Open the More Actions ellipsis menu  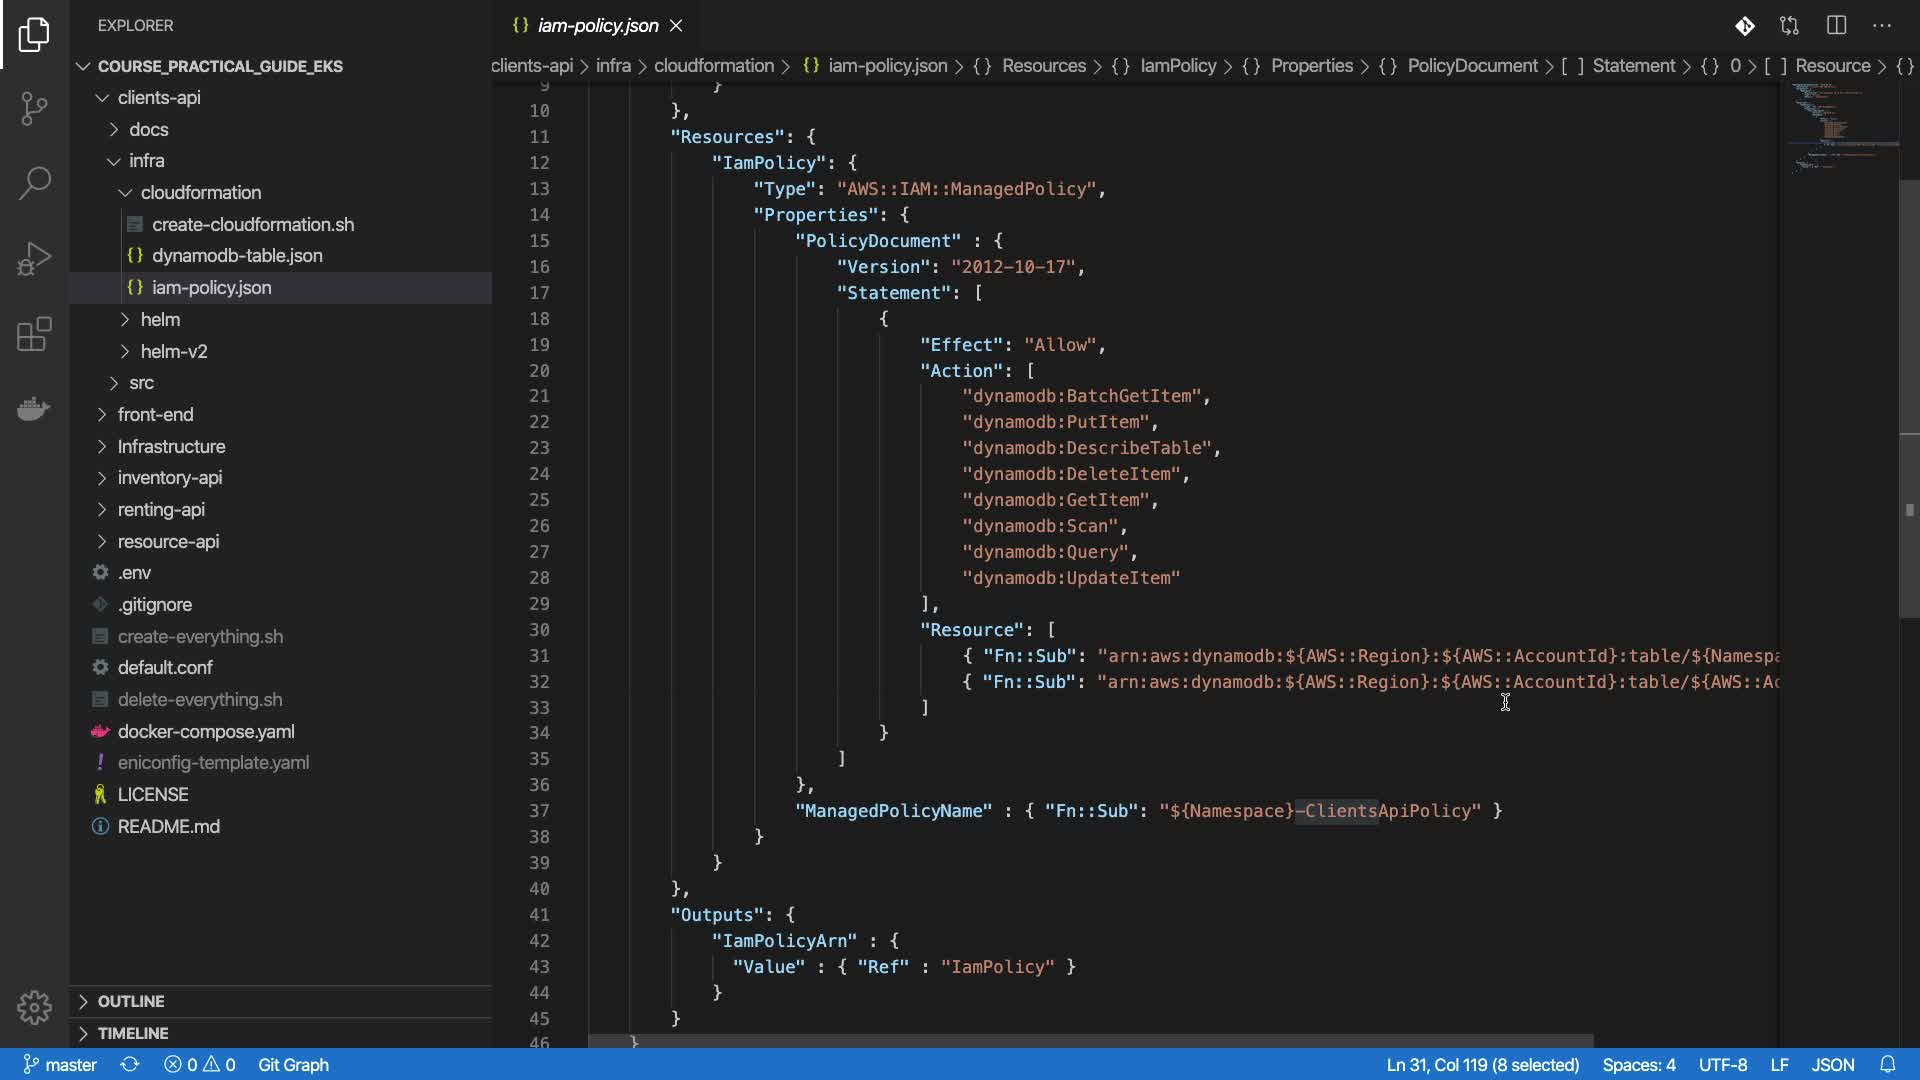coord(1882,26)
